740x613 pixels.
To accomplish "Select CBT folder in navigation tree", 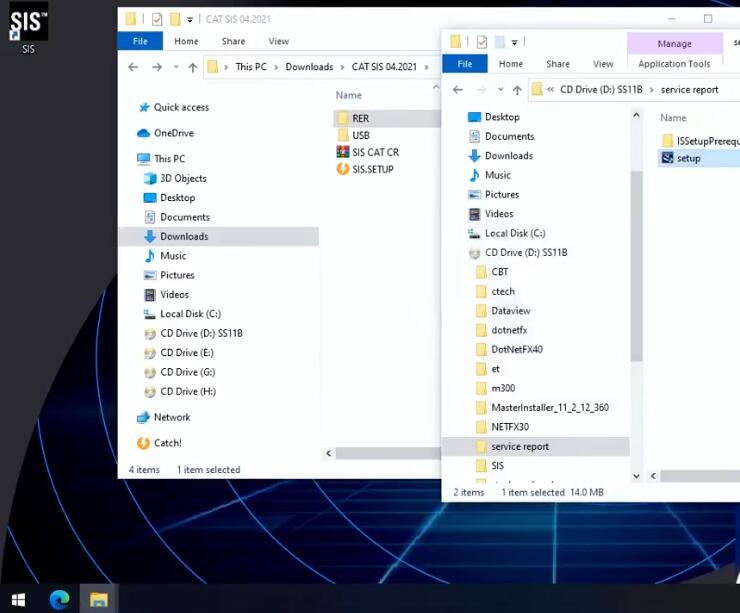I will (492, 272).
